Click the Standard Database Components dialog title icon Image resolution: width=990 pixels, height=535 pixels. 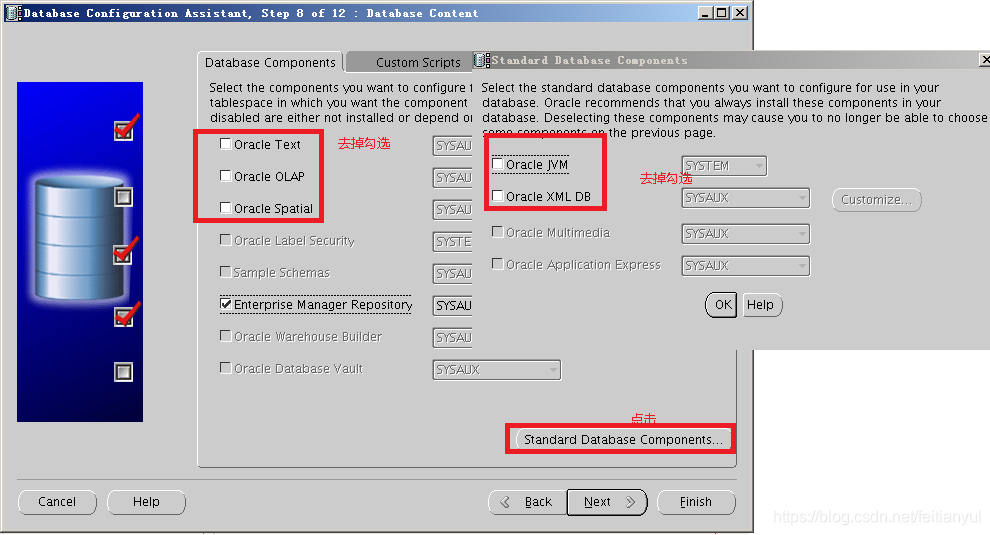482,60
